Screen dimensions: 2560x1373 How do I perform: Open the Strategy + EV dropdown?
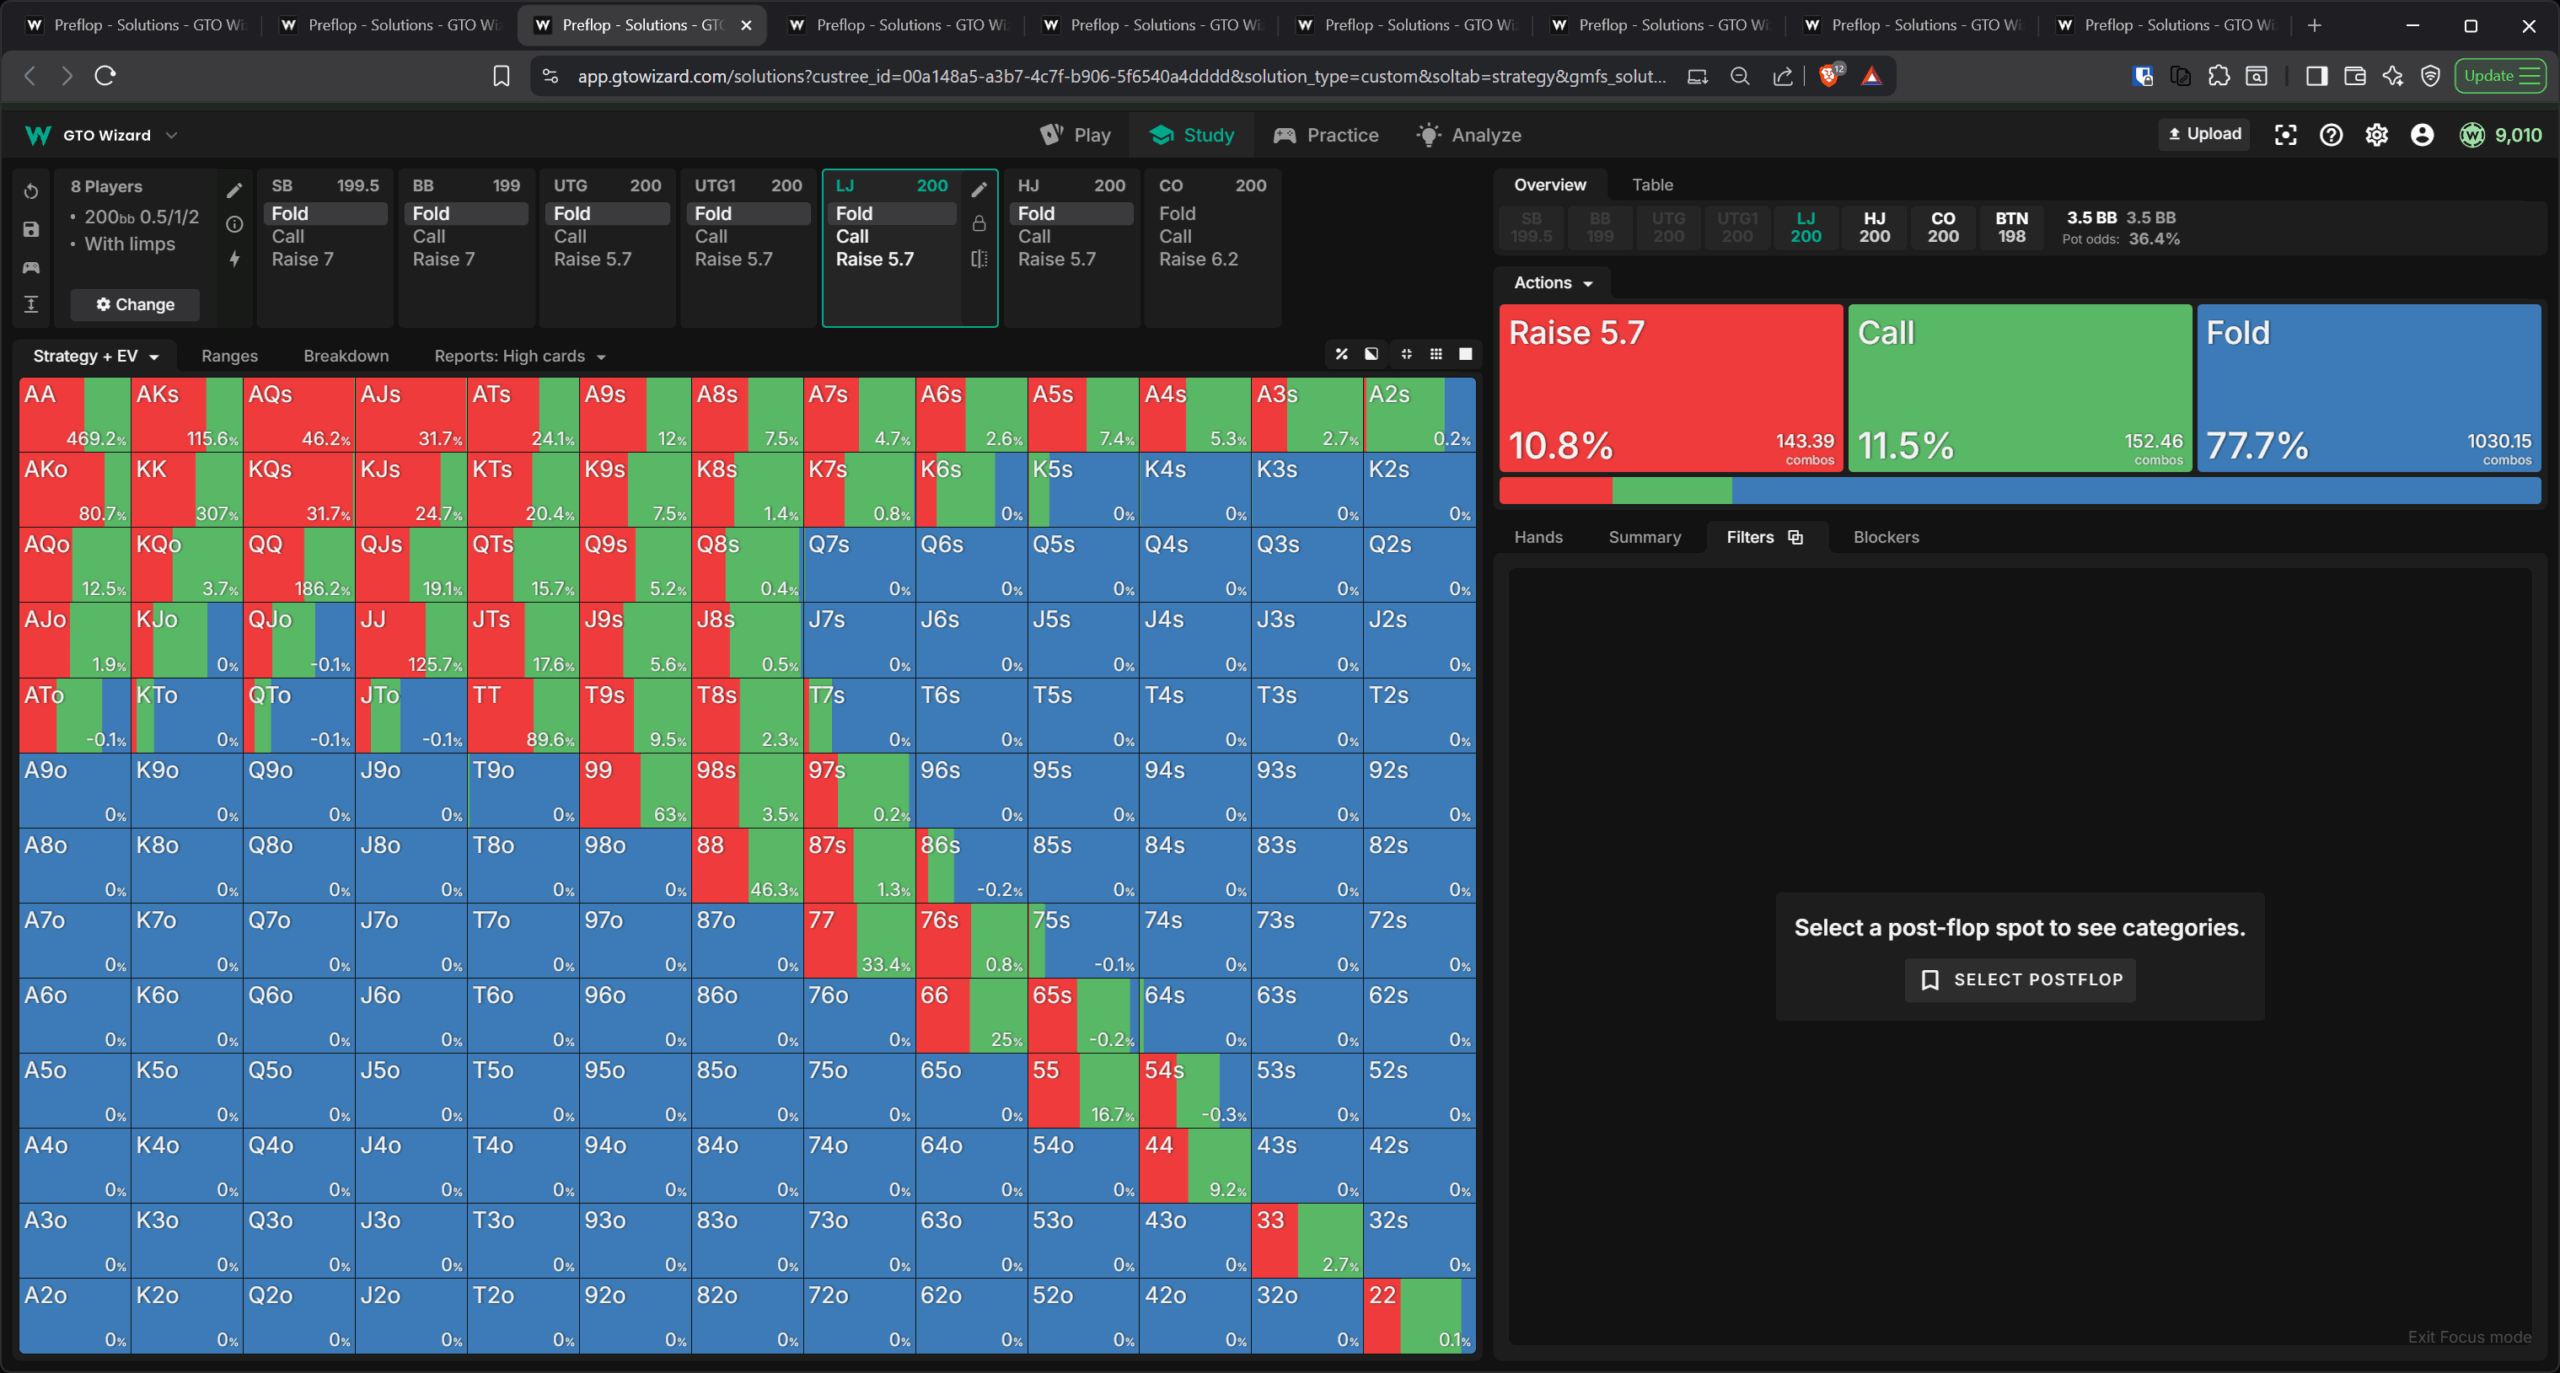96,356
